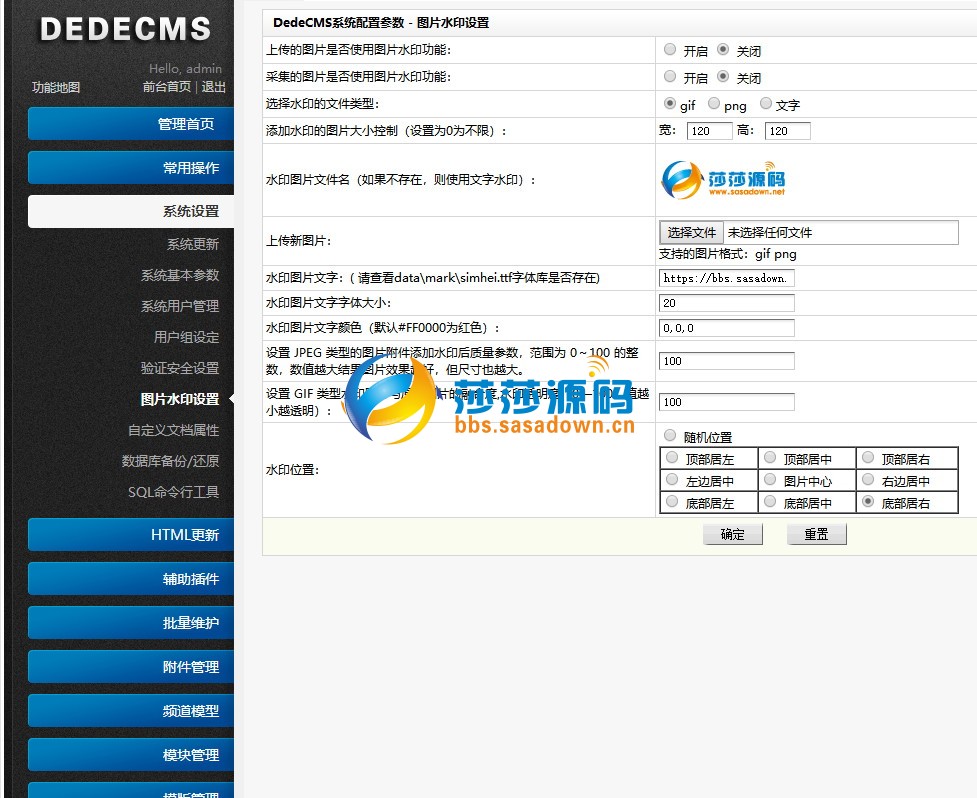Viewport: 977px width, 798px height.
Task: Open 验证安全设置 submenu item
Action: pyautogui.click(x=179, y=368)
